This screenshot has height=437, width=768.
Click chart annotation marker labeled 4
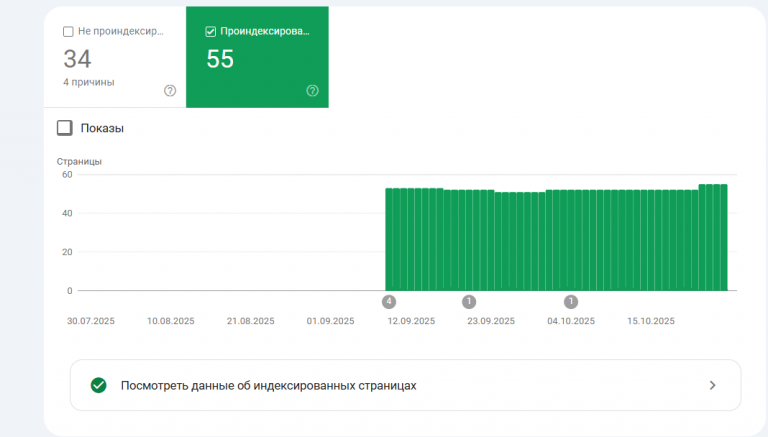click(x=389, y=302)
